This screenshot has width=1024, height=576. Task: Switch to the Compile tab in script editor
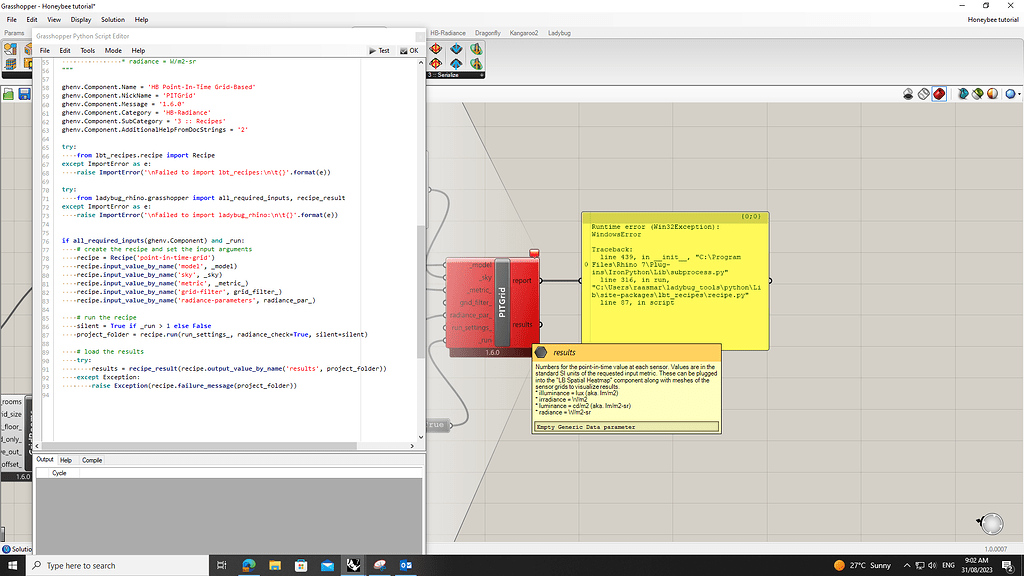(92, 460)
